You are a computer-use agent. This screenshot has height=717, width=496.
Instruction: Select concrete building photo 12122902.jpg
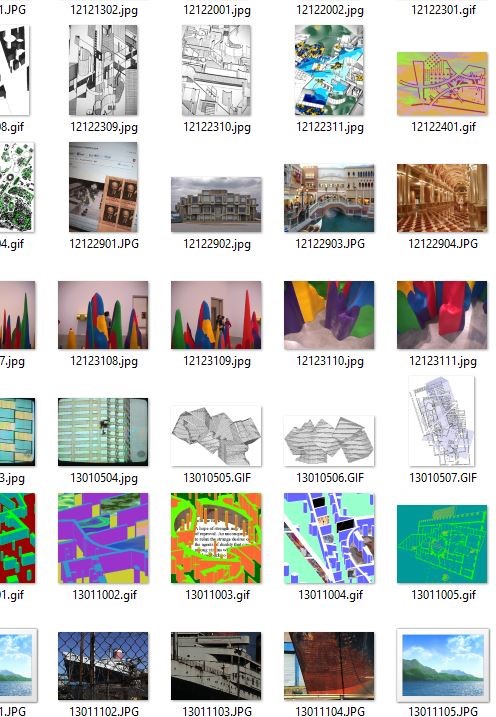pyautogui.click(x=216, y=204)
